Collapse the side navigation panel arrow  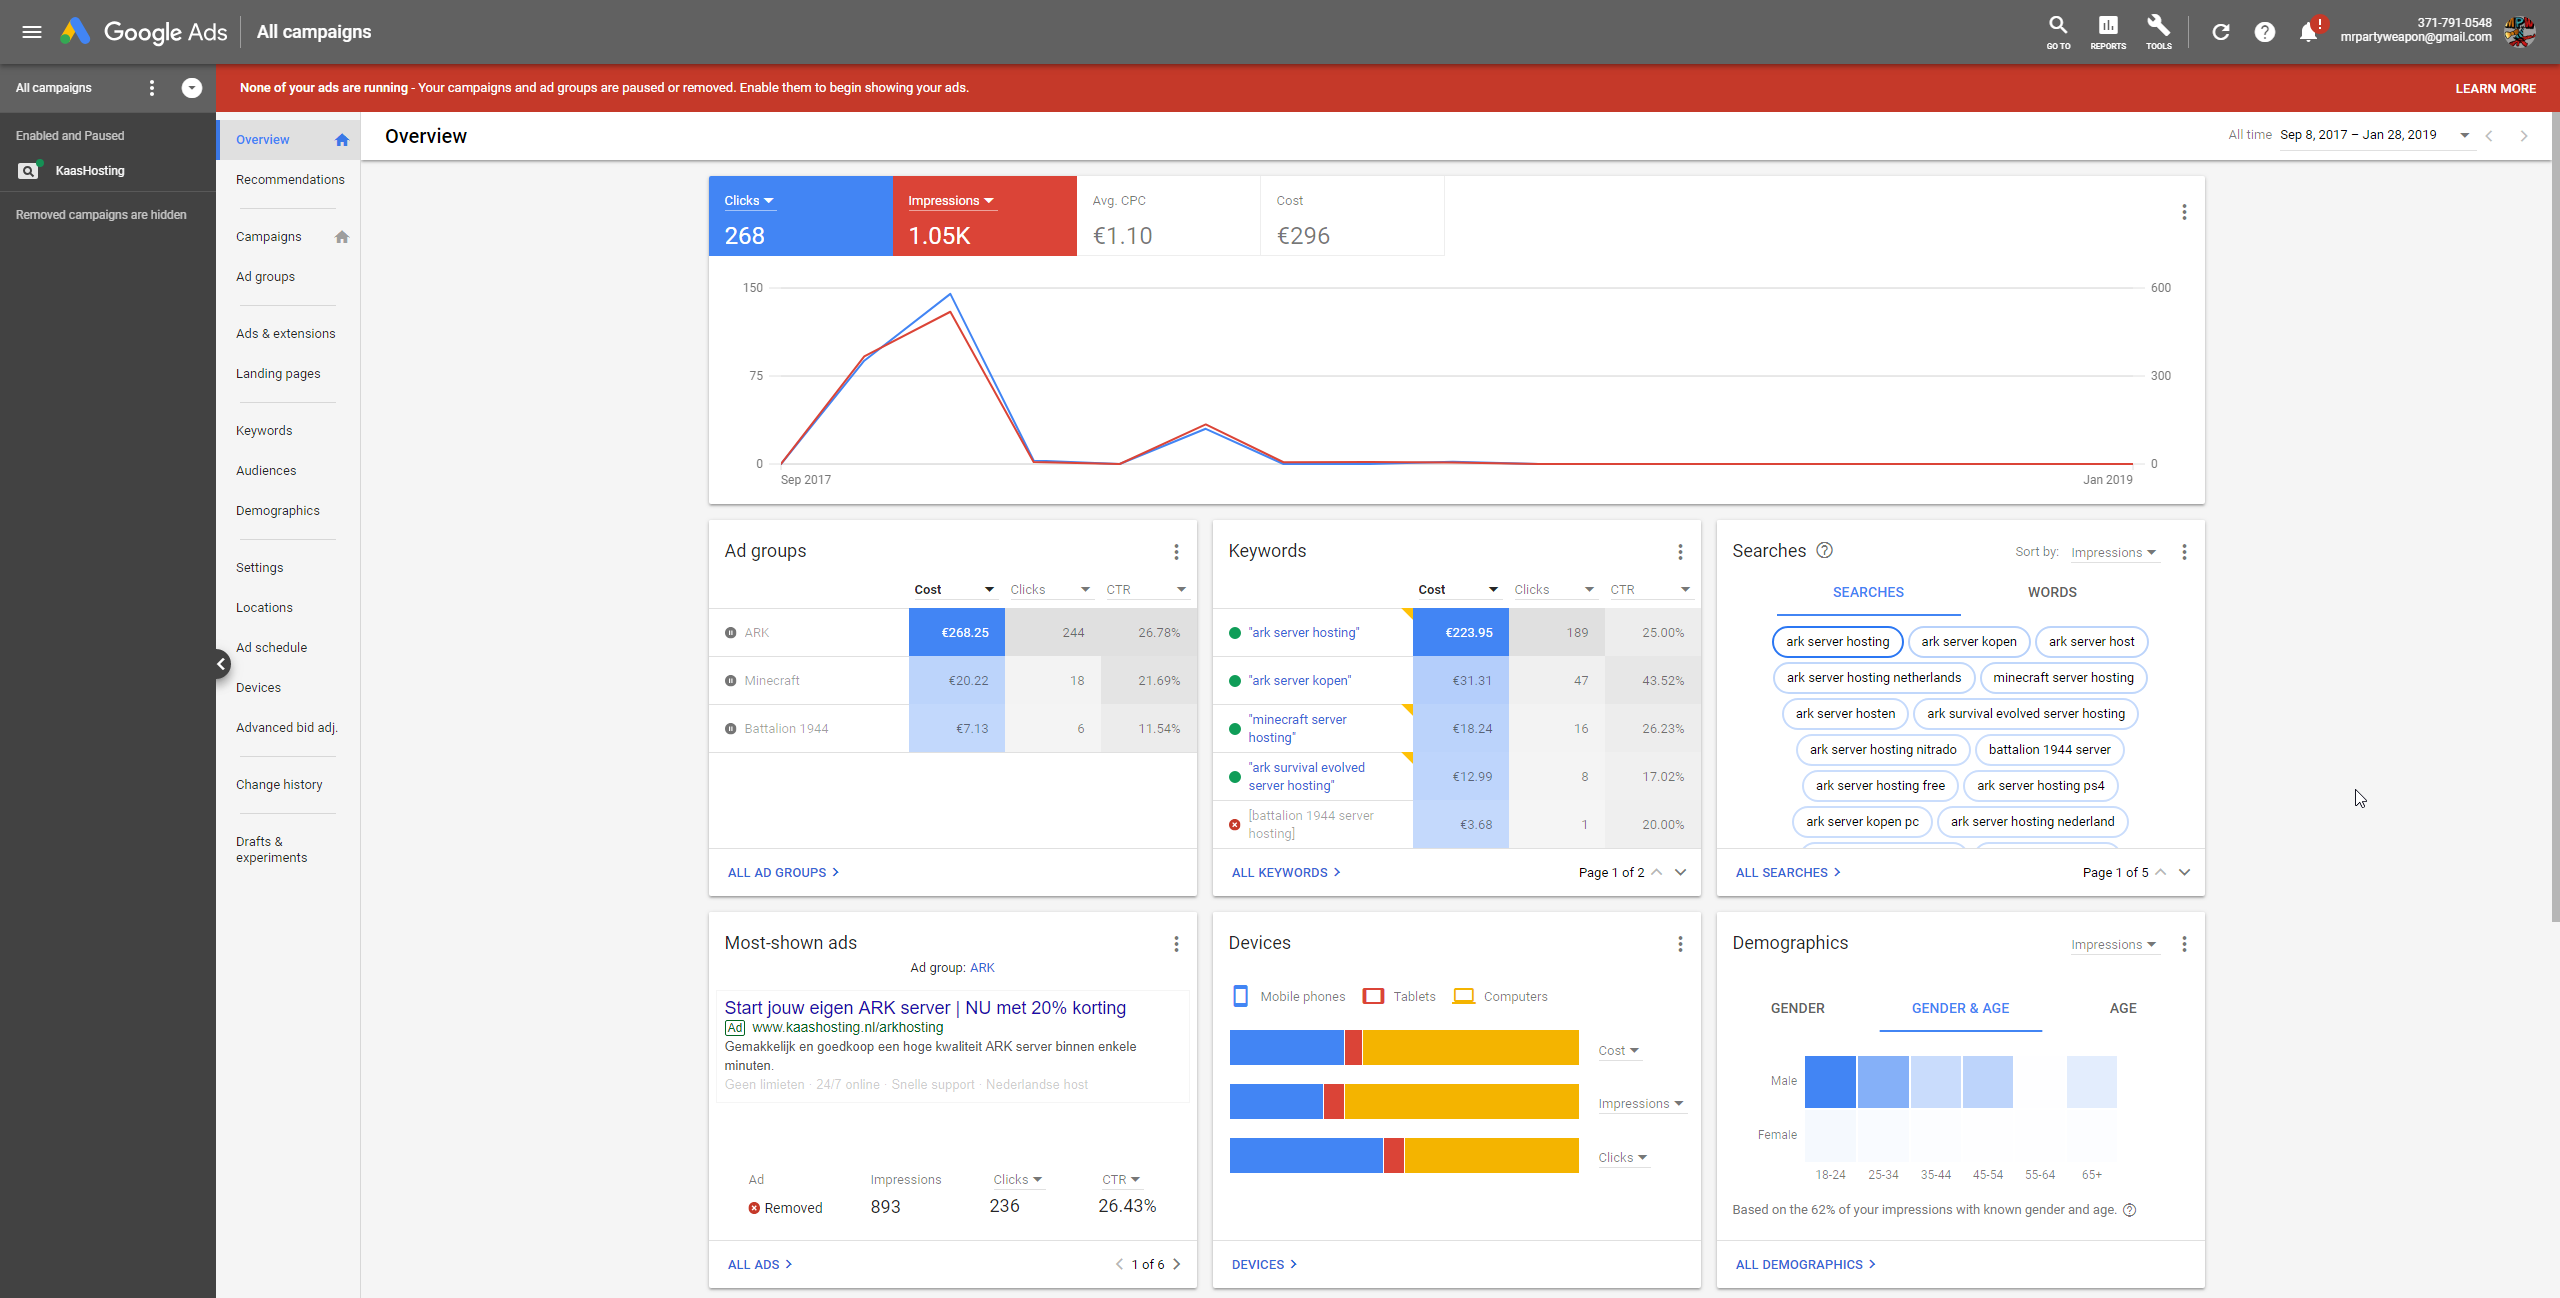point(222,663)
